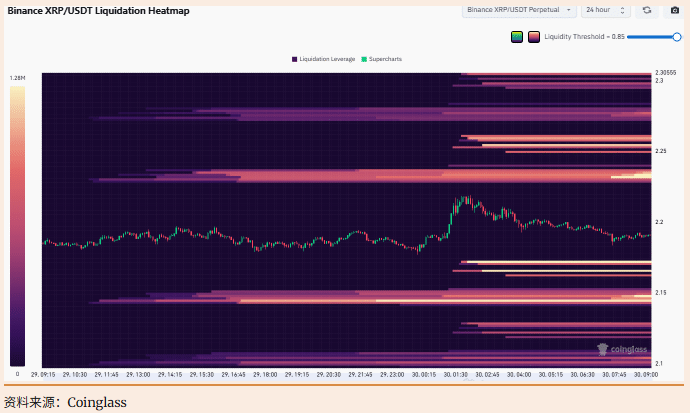Click the 30. 01:30 time axis label

coord(455,375)
